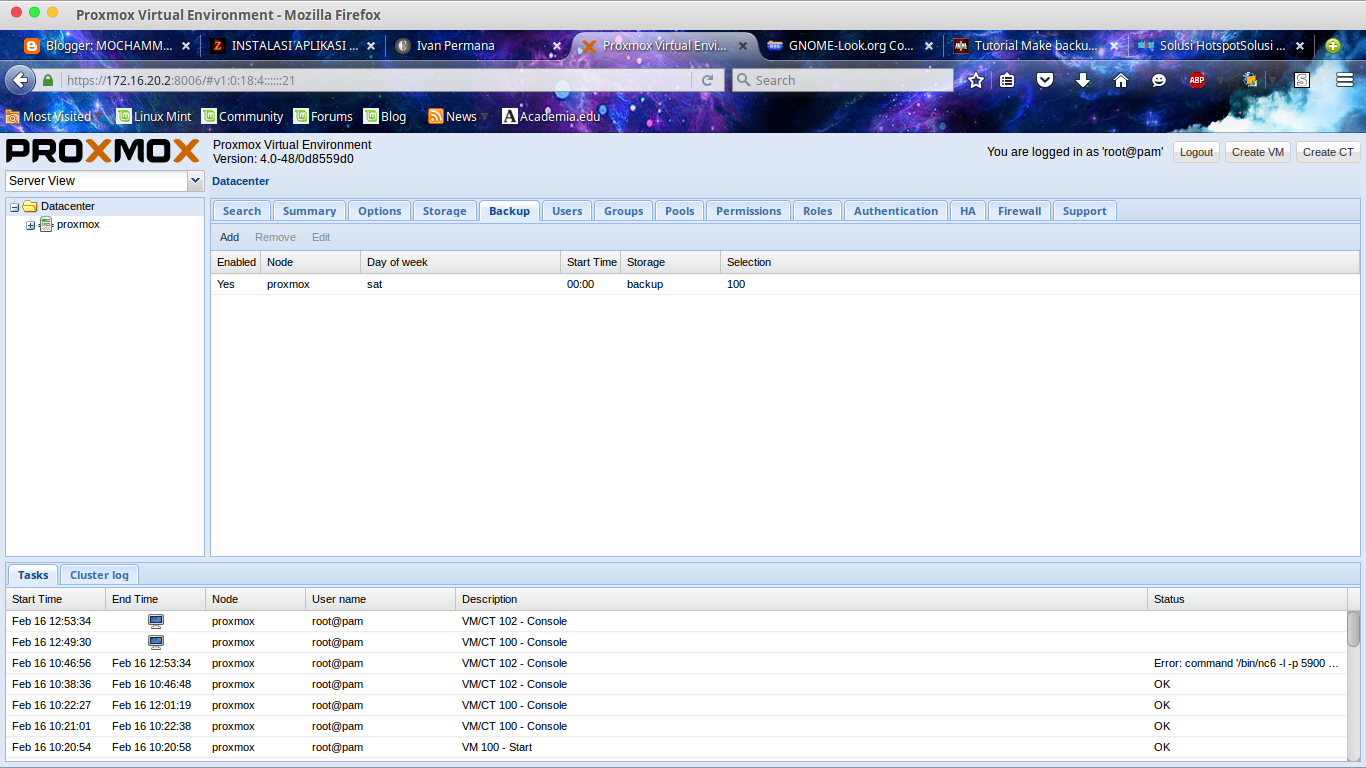
Task: Add a new backup job
Action: (230, 237)
